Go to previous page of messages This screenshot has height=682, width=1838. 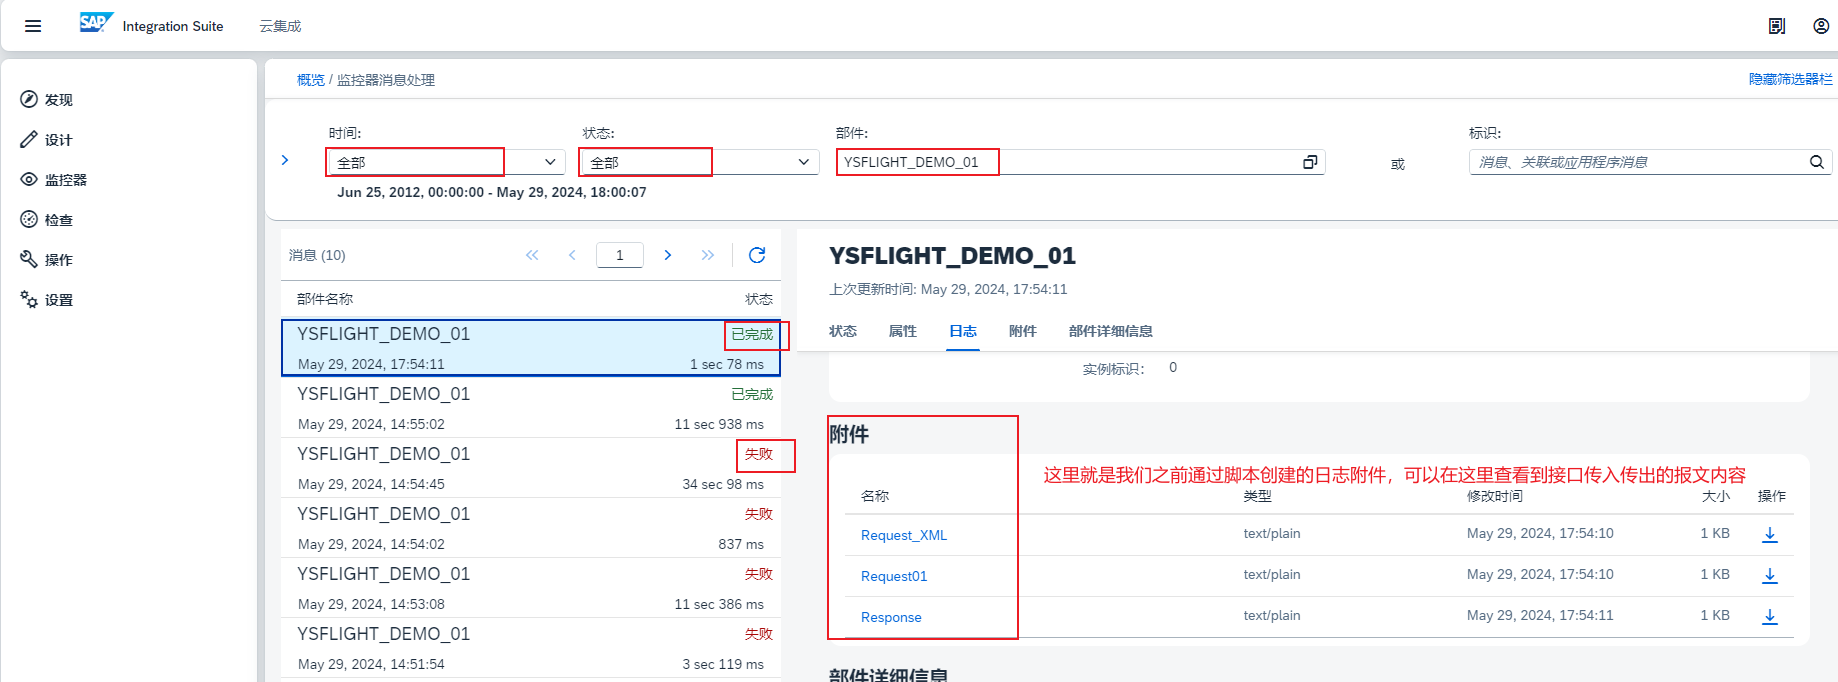(572, 255)
